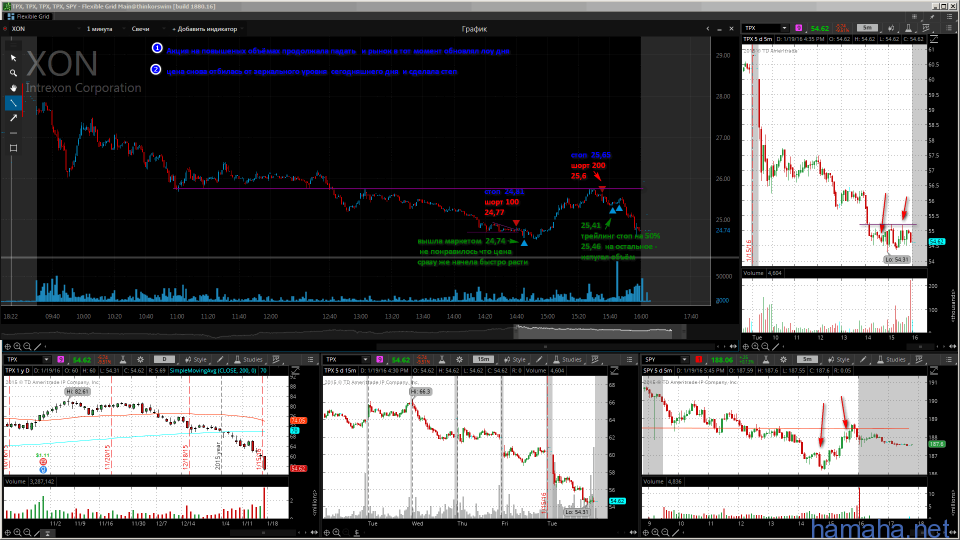This screenshot has width=960, height=540.
Task: Select the arrow drawing tool in XON chart
Action: pyautogui.click(x=13, y=118)
